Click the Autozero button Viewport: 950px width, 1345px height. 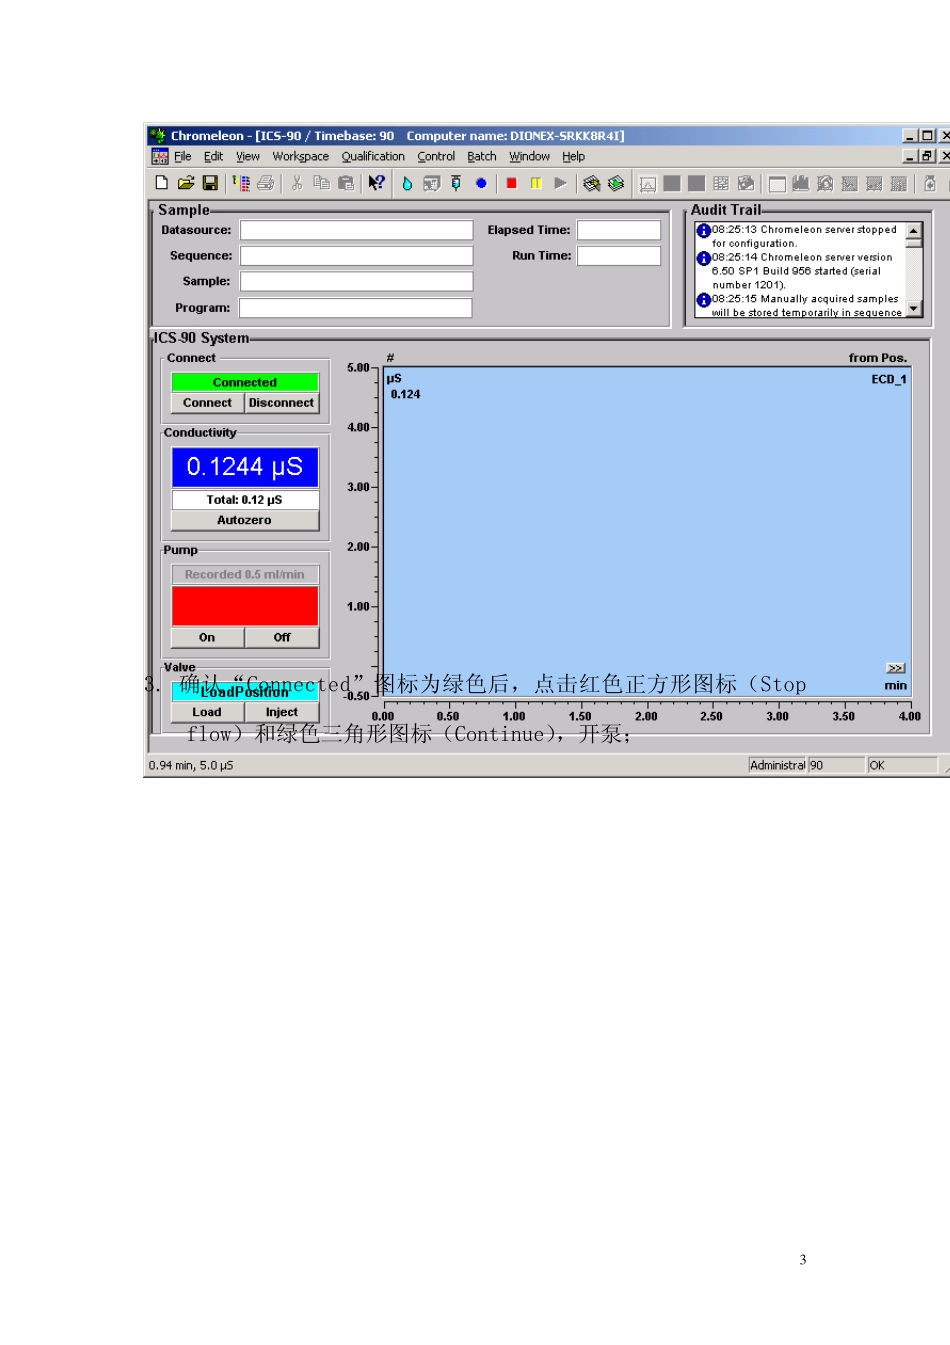(245, 520)
